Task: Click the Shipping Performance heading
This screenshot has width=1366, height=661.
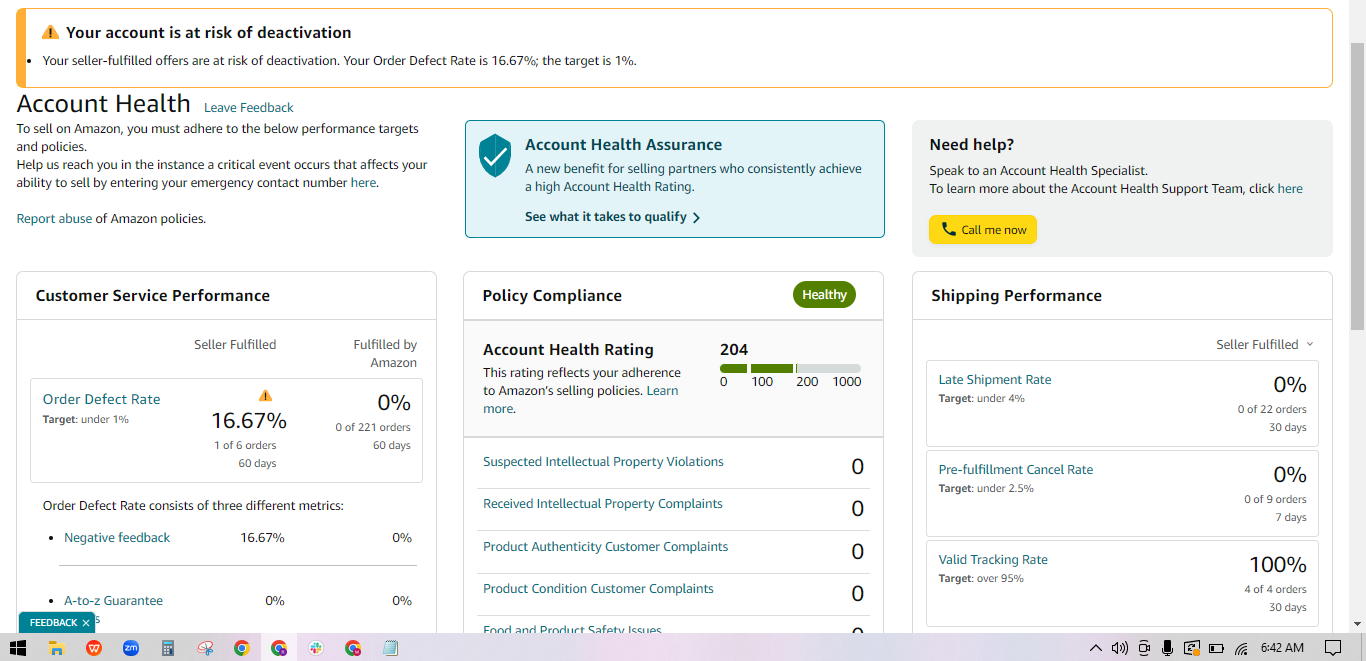Action: point(1016,296)
